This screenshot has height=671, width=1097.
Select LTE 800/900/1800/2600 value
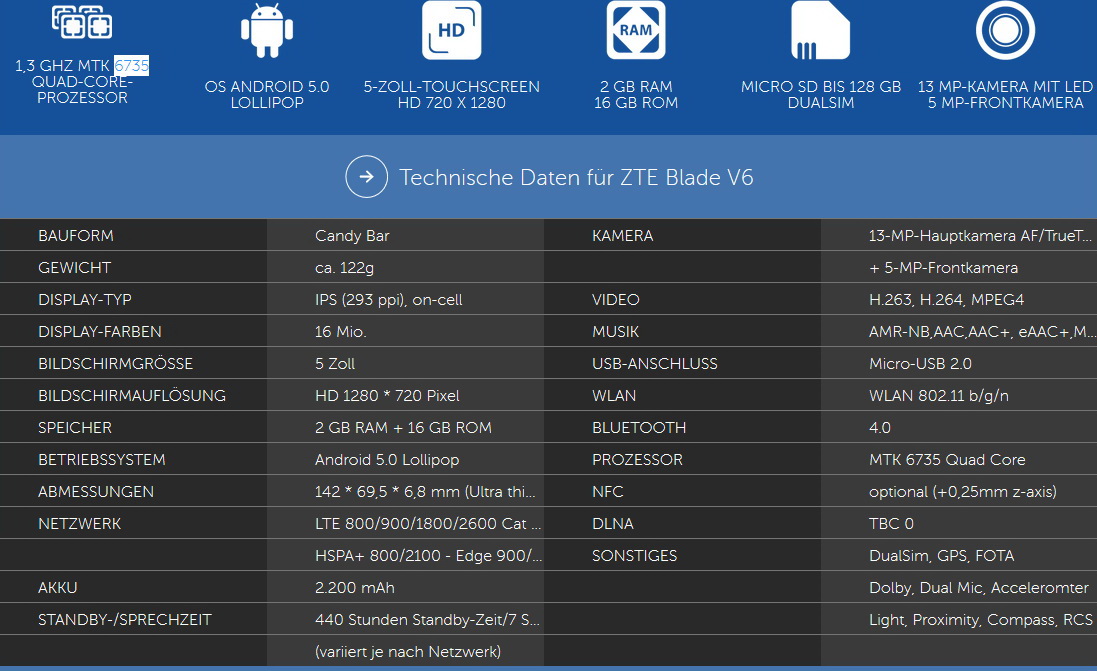(427, 524)
